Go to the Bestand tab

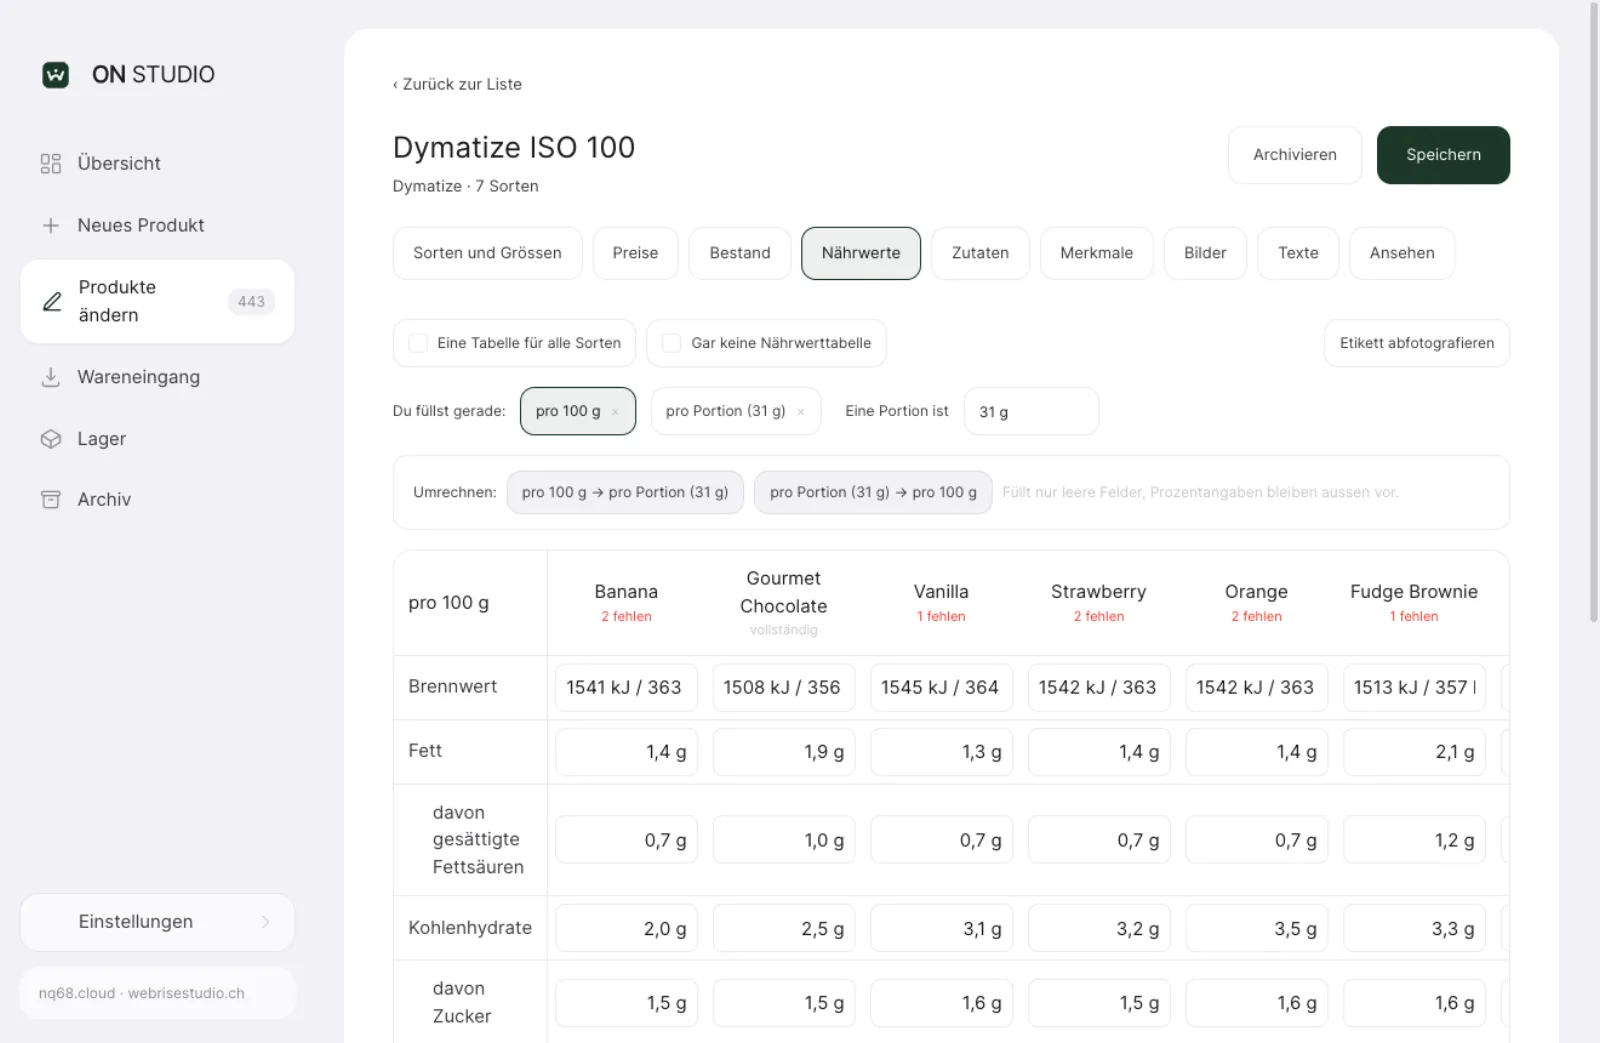[740, 253]
